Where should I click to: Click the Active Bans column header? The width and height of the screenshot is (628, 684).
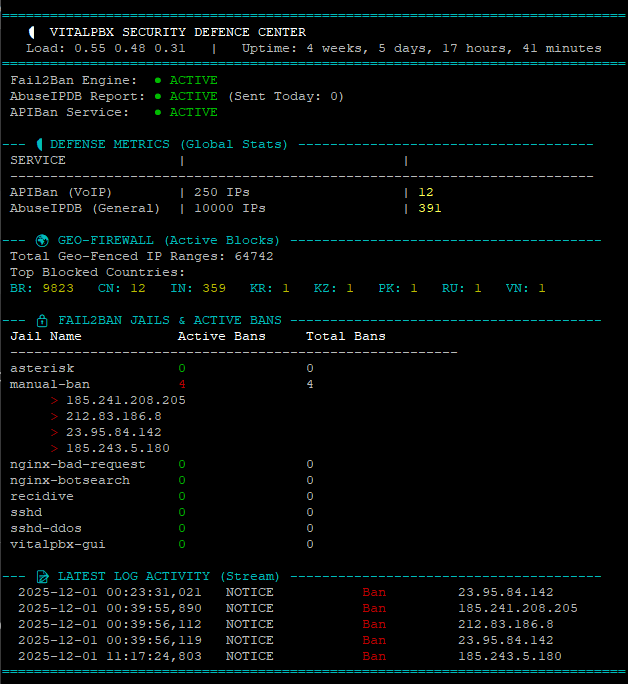point(221,336)
